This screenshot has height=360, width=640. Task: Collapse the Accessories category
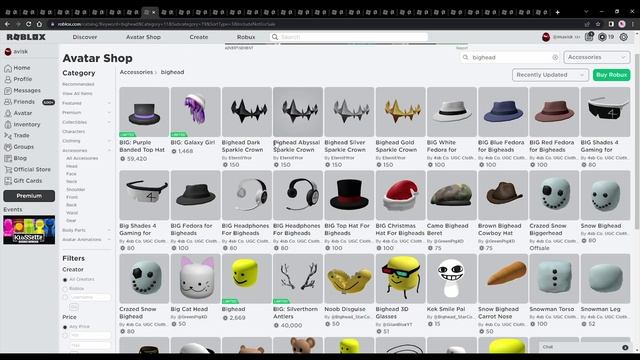(x=109, y=150)
